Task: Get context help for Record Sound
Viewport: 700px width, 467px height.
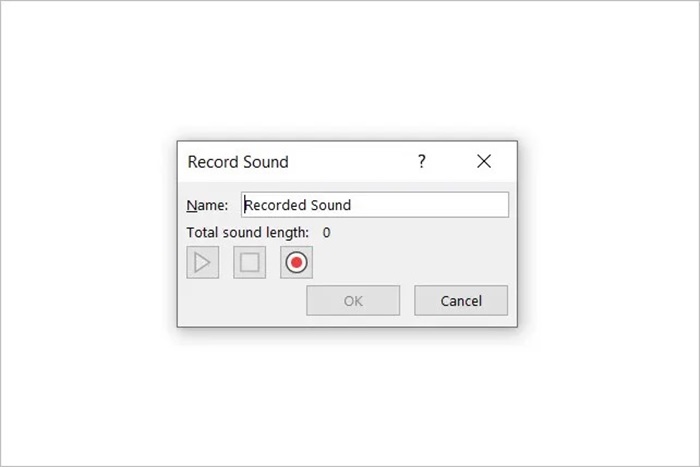Action: point(422,161)
